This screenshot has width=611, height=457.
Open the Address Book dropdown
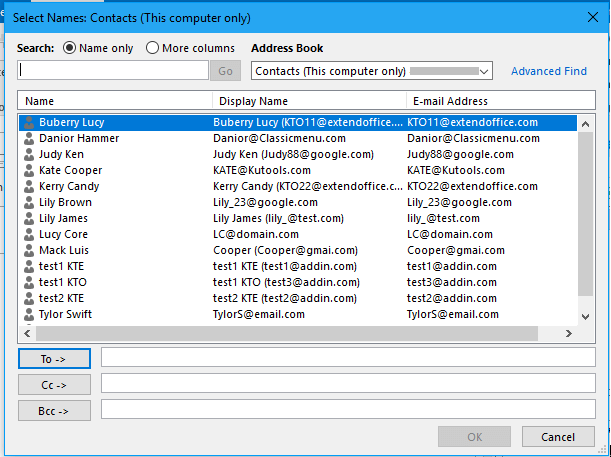tap(484, 71)
